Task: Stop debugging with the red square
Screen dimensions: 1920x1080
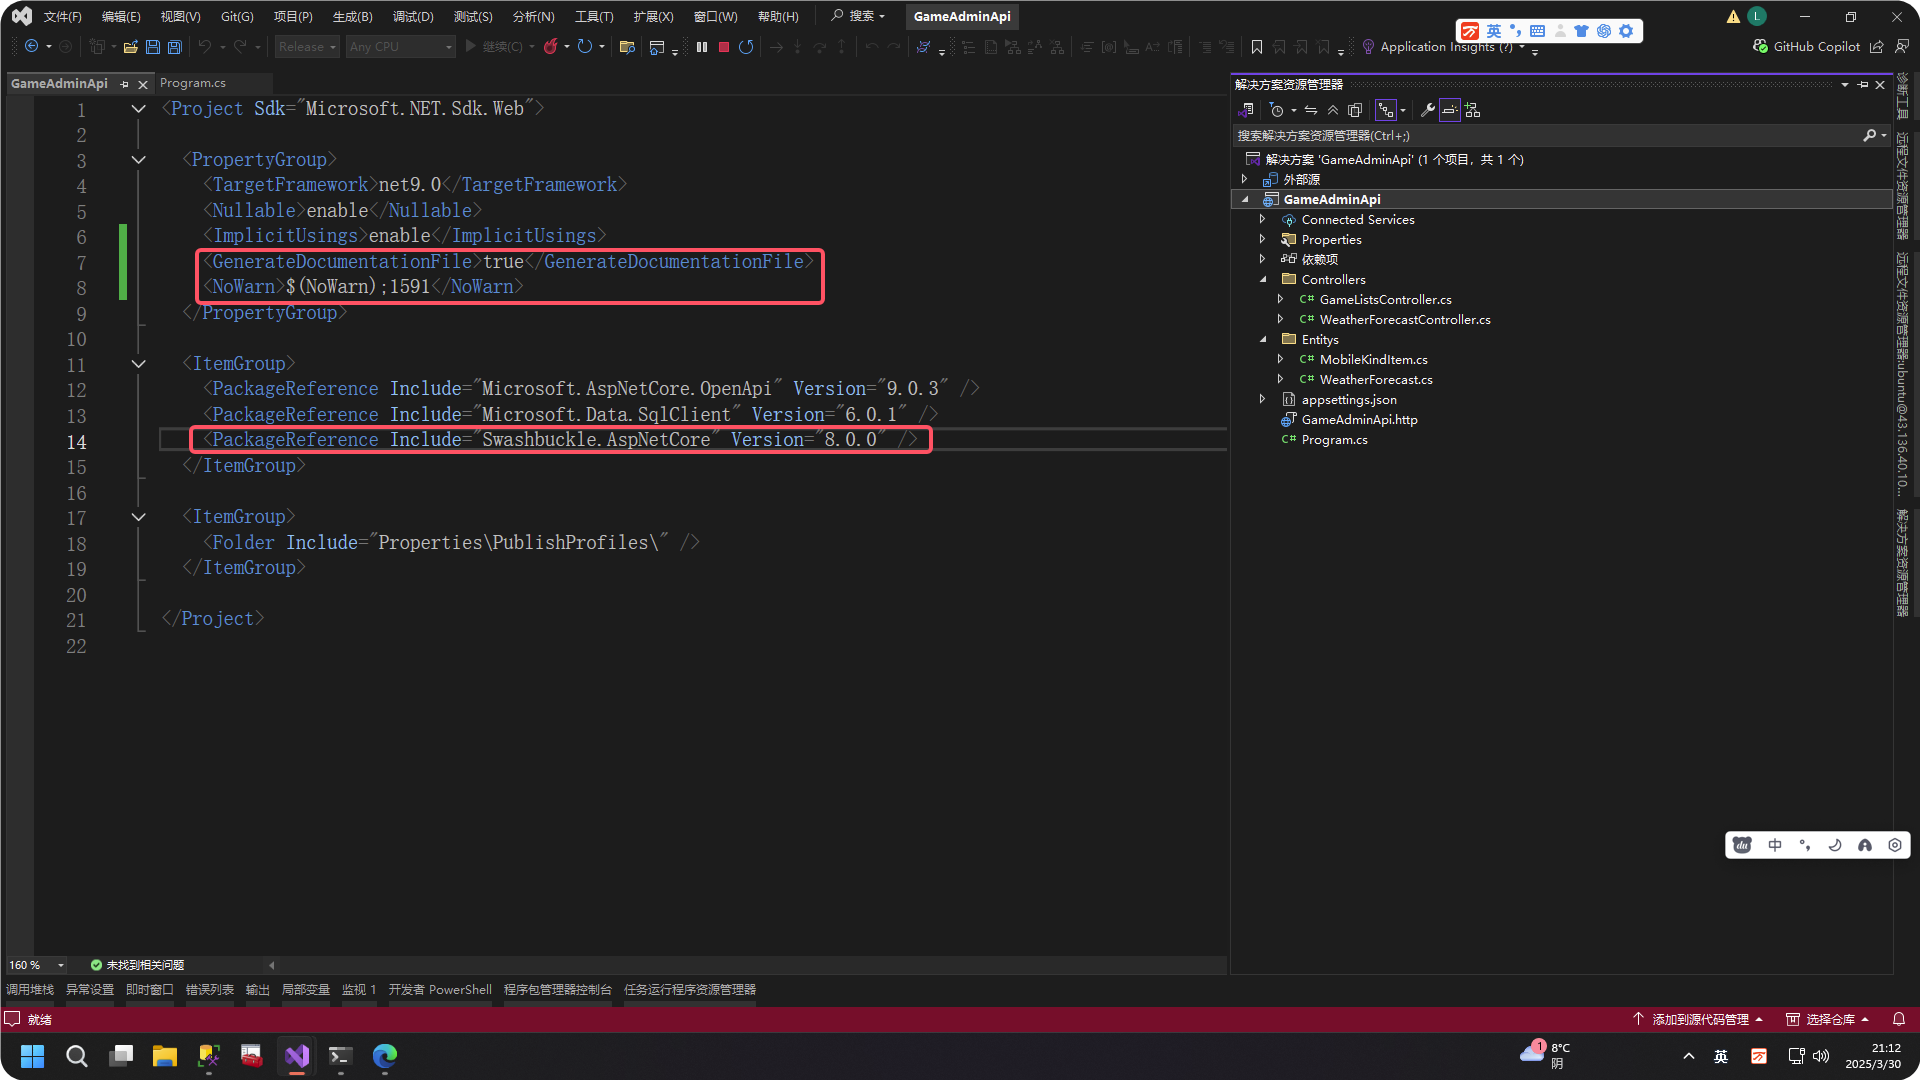Action: tap(724, 47)
